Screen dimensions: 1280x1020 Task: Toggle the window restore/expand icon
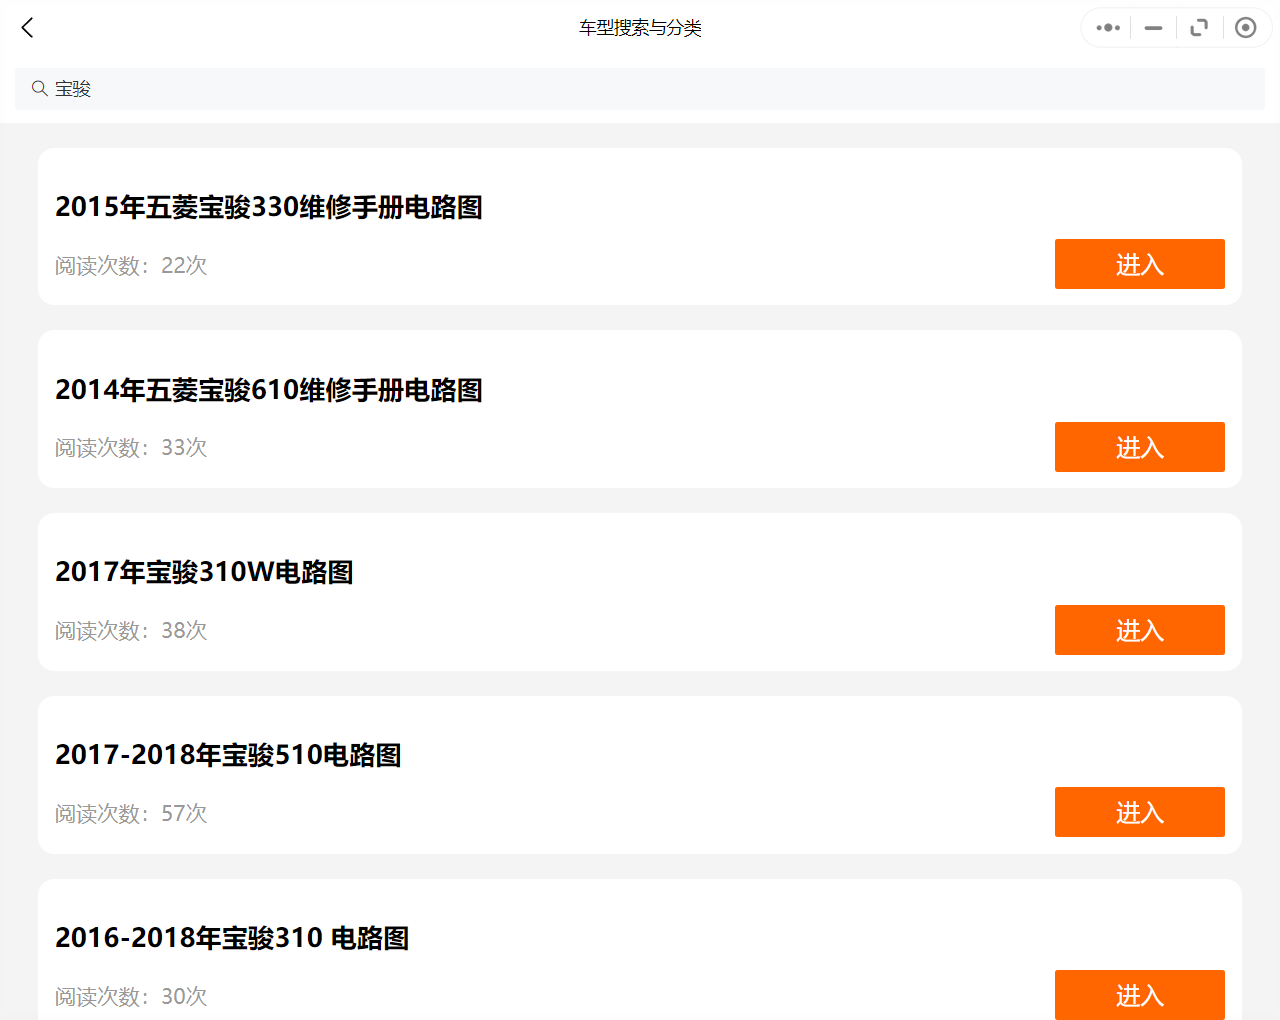[x=1199, y=28]
